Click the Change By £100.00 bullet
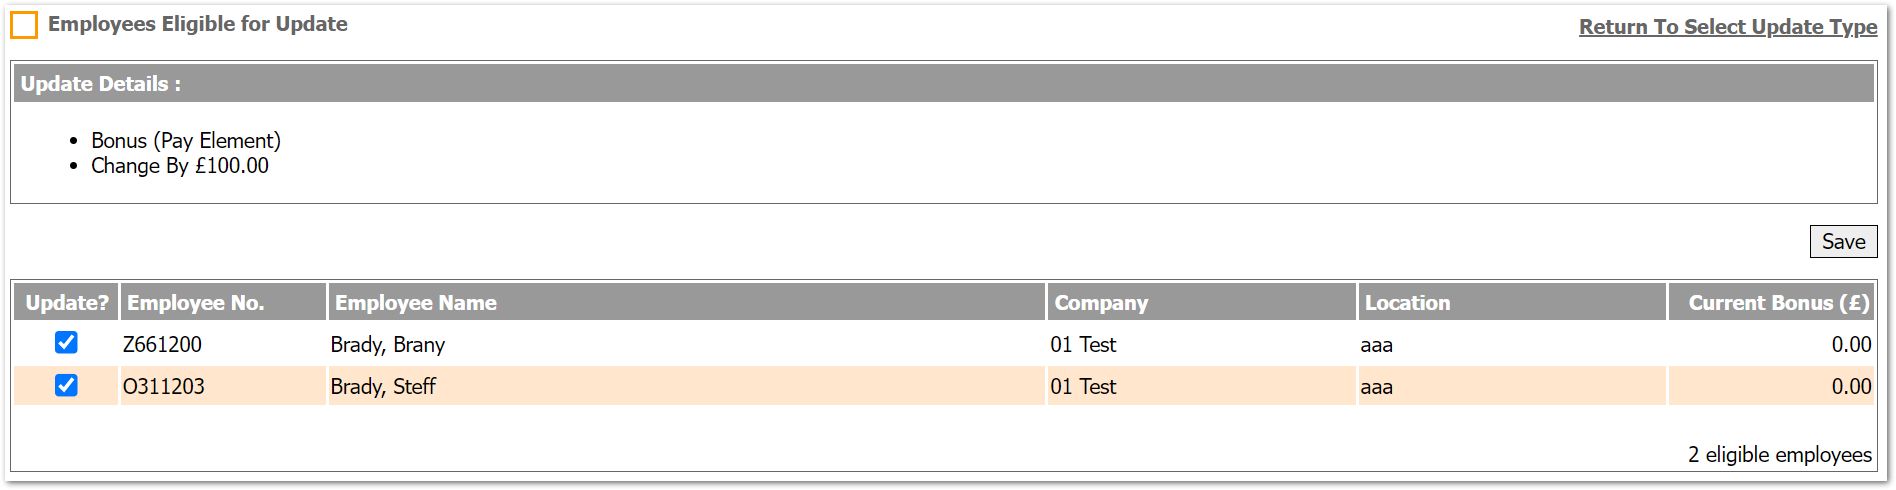Screen dimensions: 1896x490 pos(180,166)
